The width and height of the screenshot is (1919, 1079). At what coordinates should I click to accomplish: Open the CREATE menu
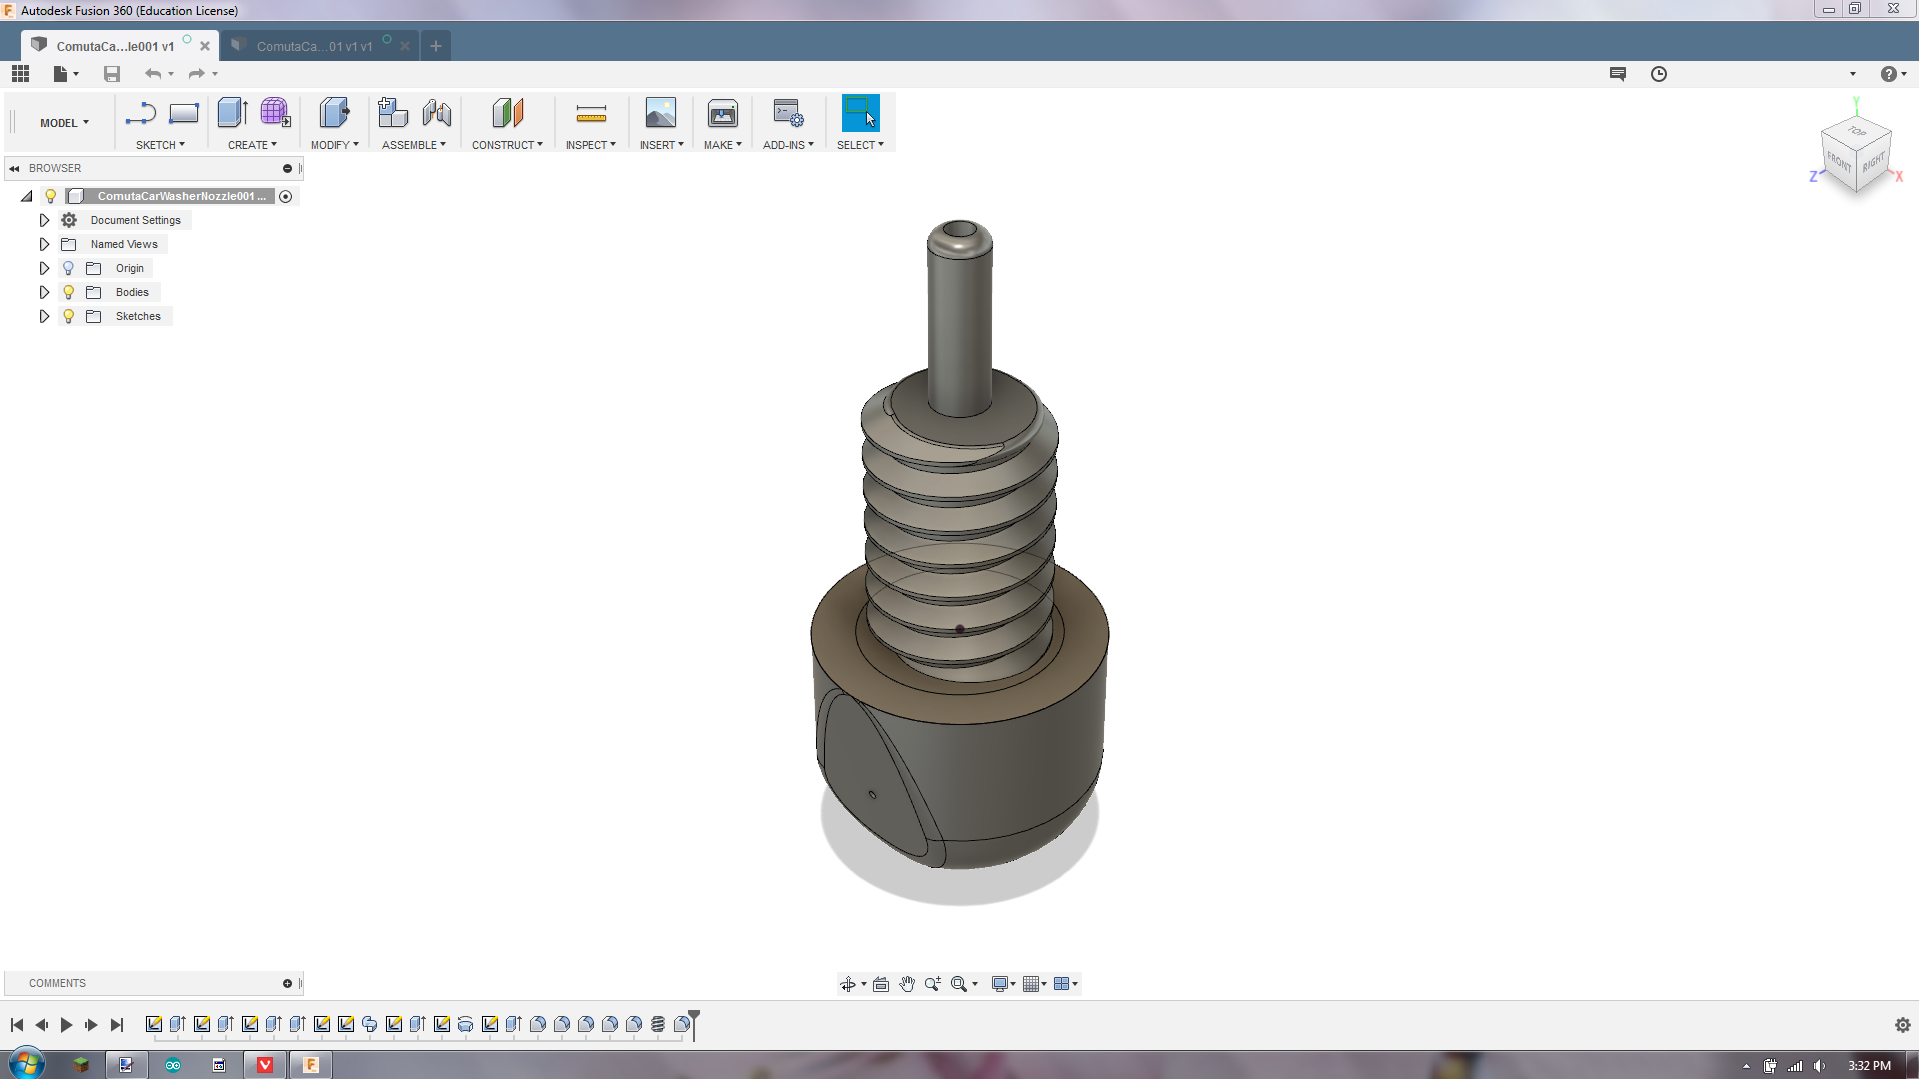[252, 145]
